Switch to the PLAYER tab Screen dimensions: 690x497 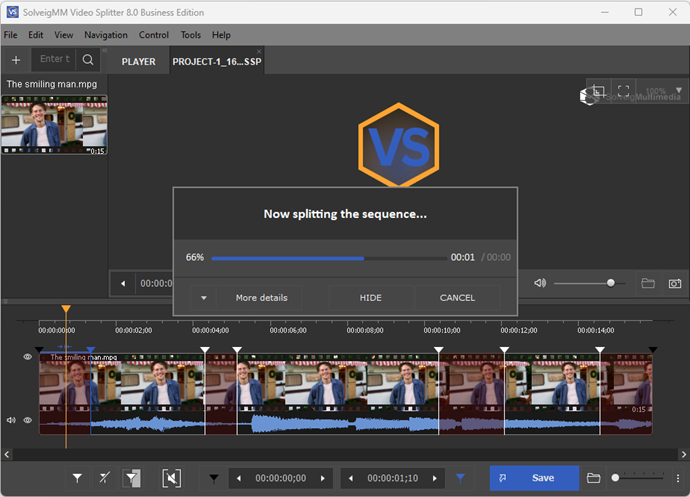pos(139,62)
